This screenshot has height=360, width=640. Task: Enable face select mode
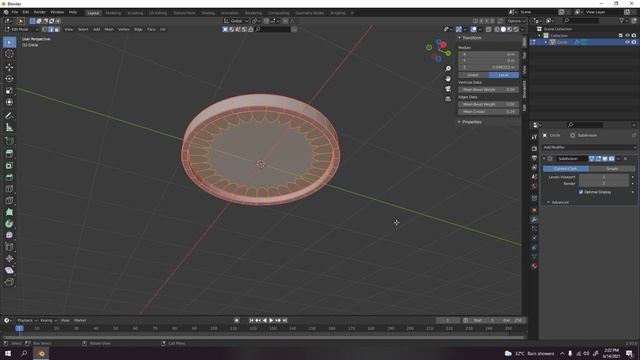(x=57, y=29)
